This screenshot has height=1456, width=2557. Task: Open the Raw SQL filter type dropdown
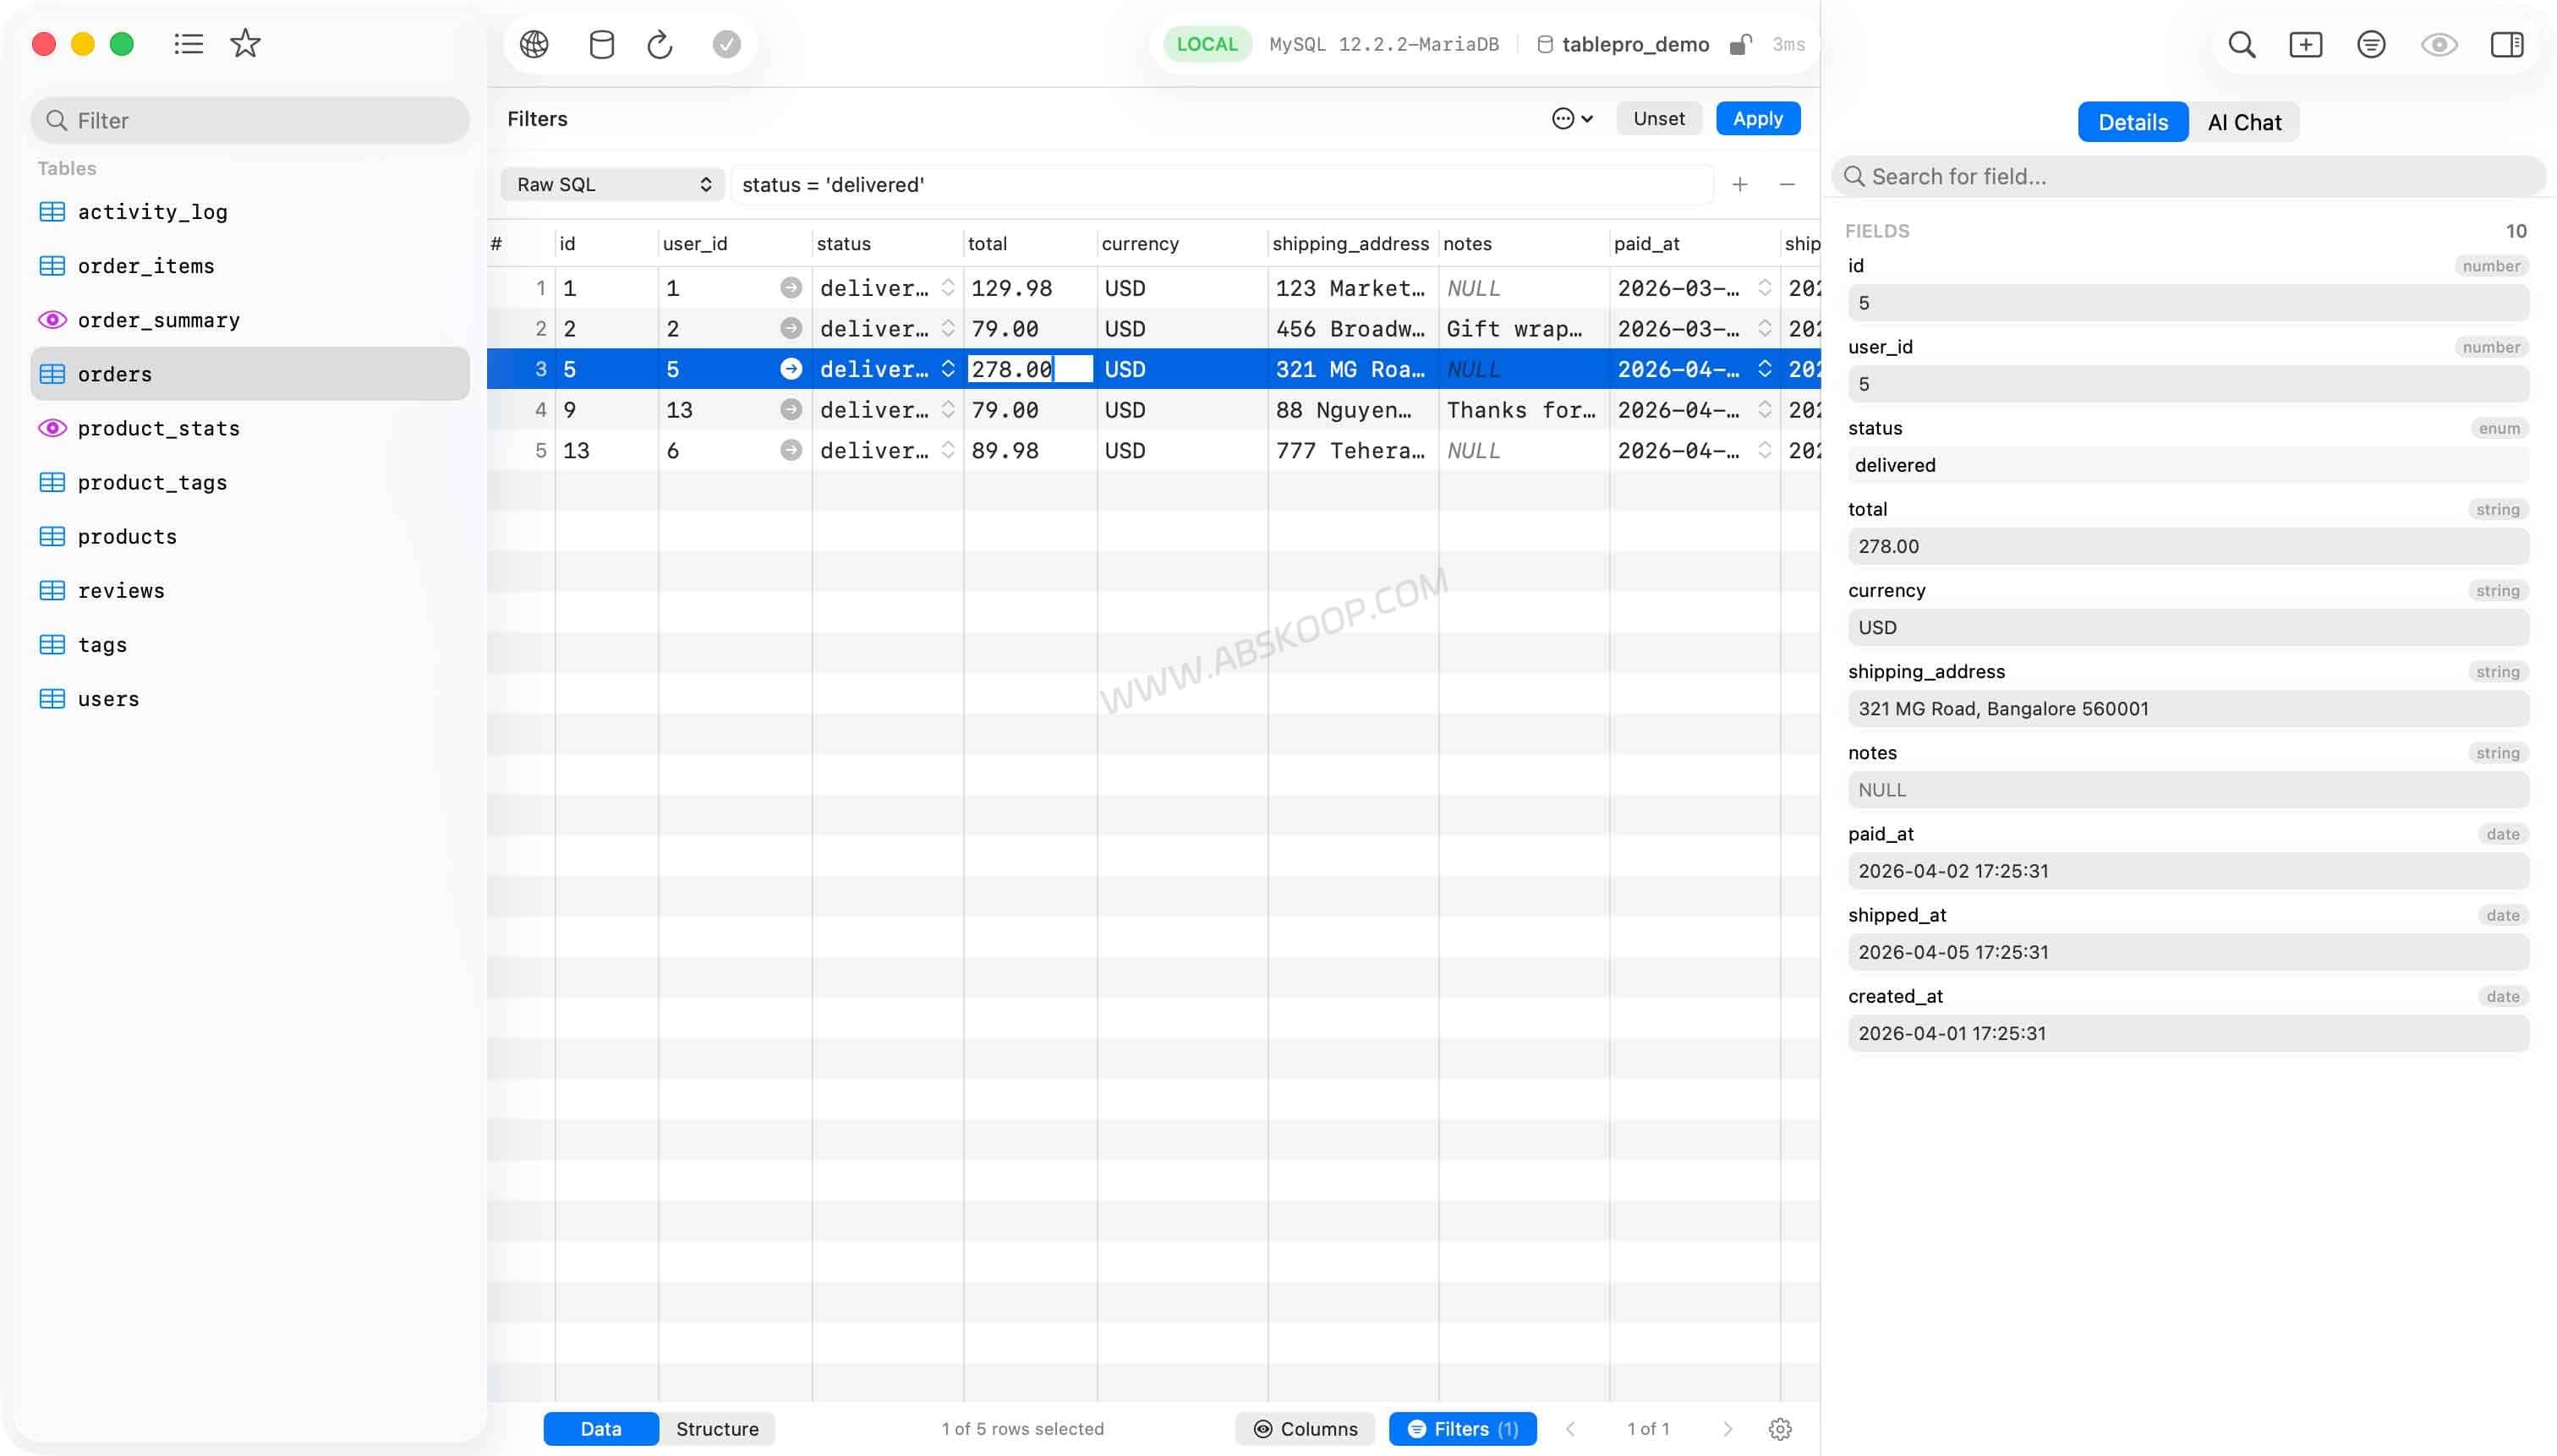click(612, 185)
